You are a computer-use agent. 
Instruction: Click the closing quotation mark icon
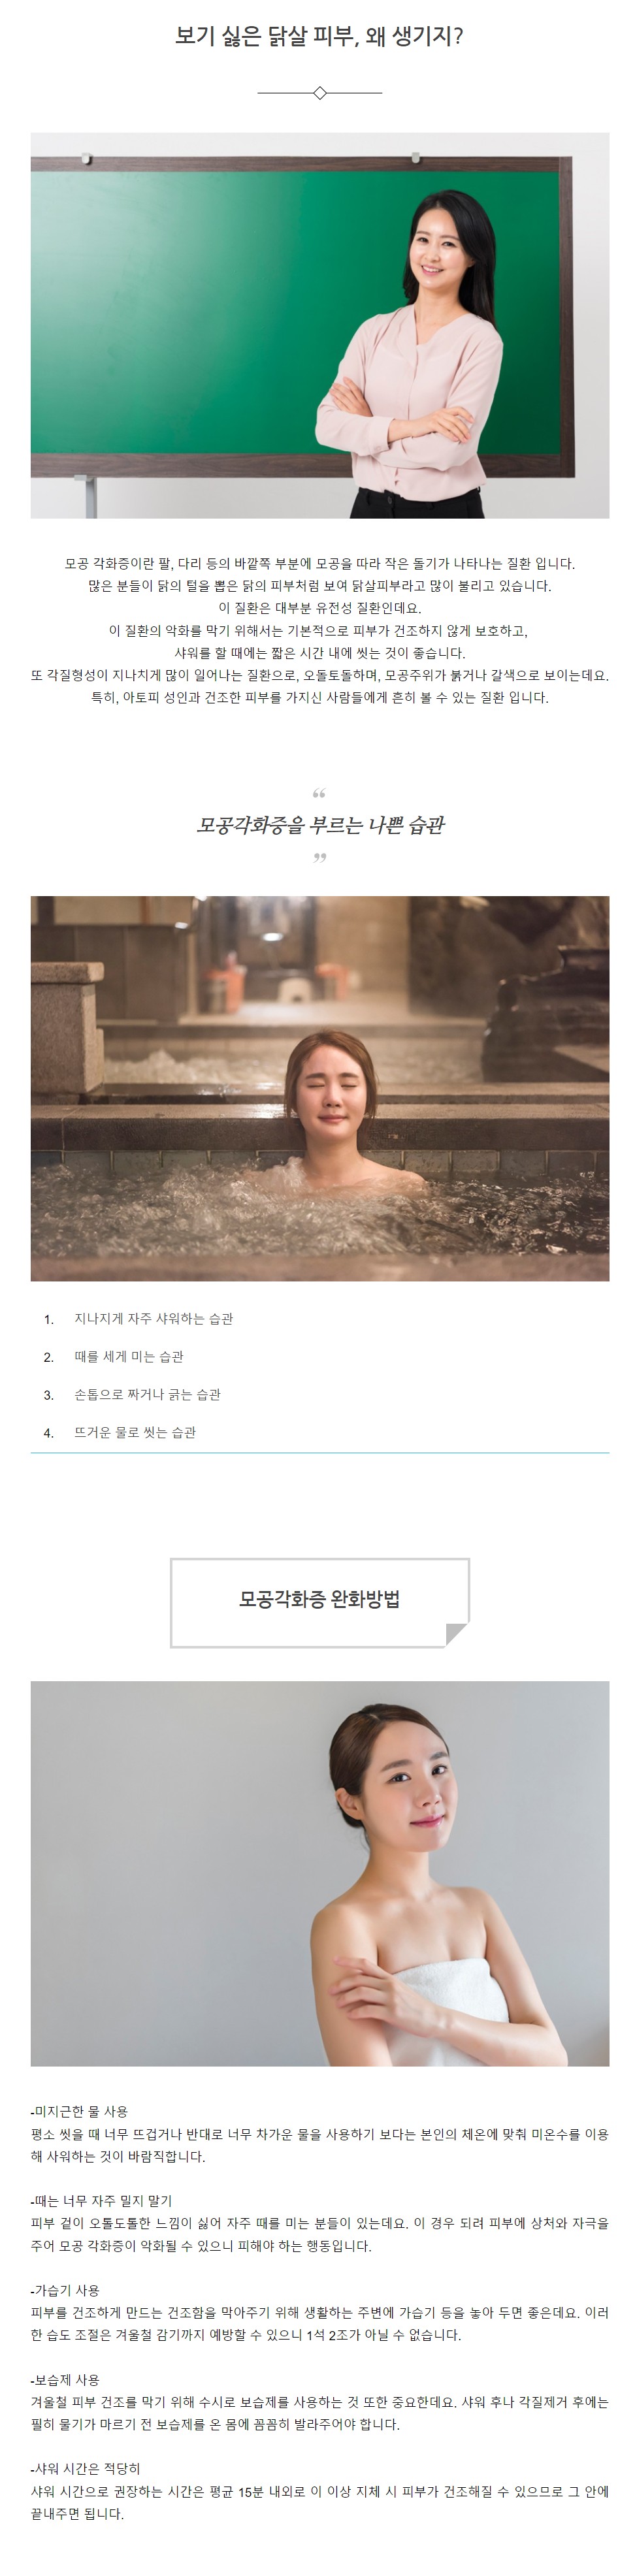[x=319, y=857]
